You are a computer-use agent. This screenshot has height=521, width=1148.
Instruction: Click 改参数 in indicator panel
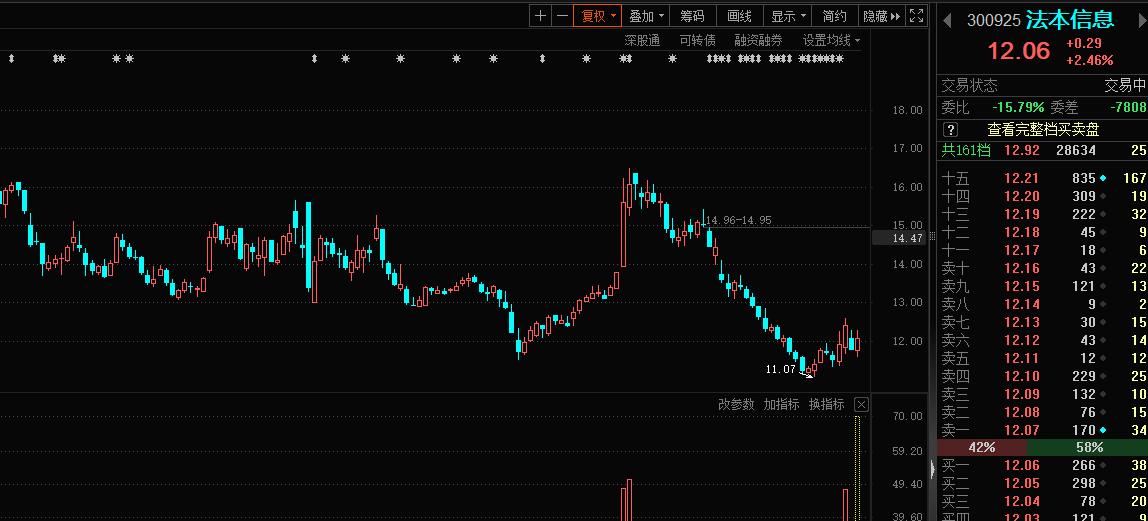pos(735,404)
